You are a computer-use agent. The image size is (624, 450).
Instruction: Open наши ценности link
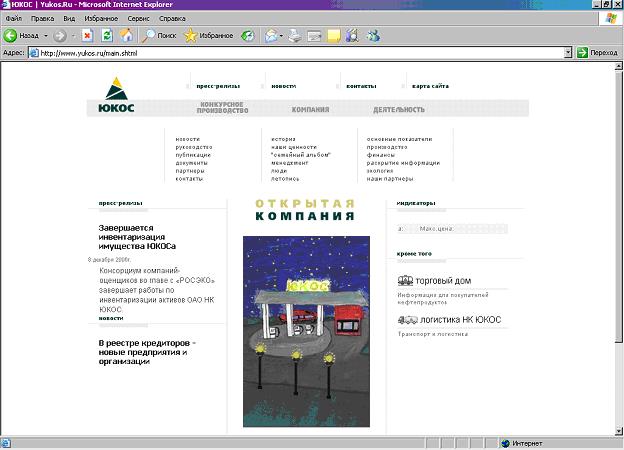[294, 147]
